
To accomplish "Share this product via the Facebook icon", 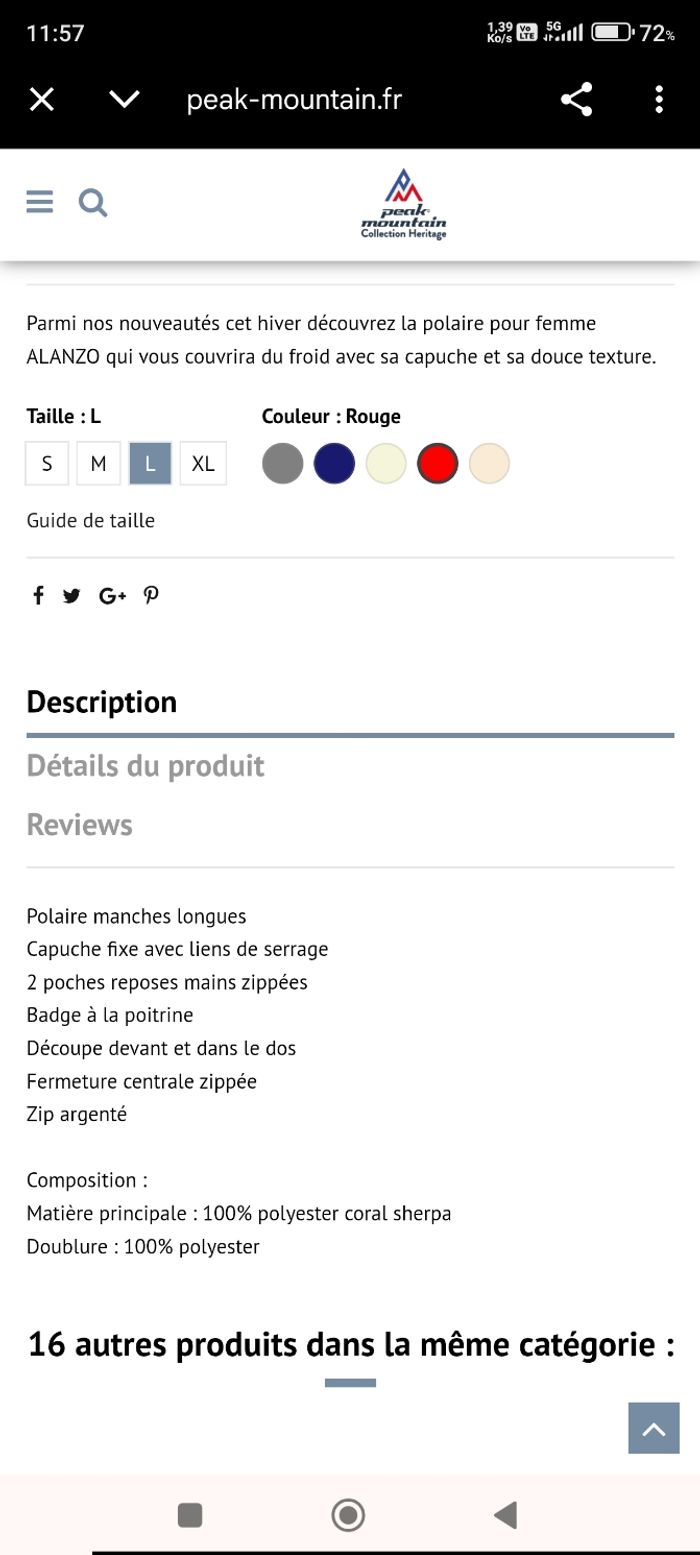I will (x=38, y=595).
